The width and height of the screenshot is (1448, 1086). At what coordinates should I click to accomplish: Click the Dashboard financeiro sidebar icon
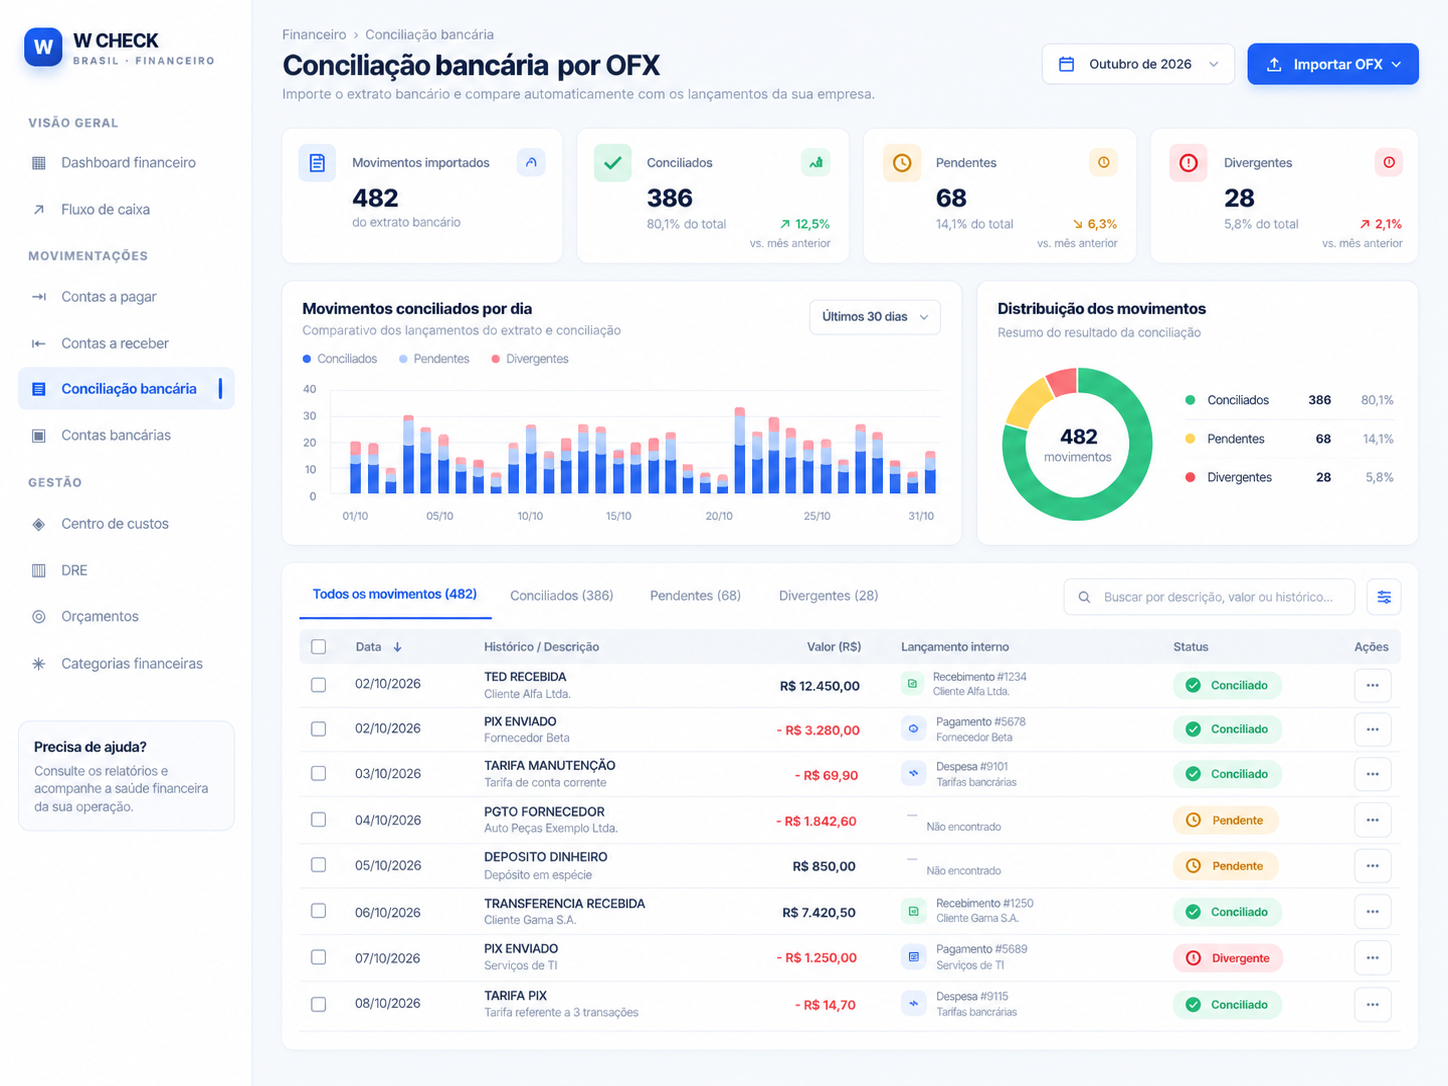pos(39,163)
